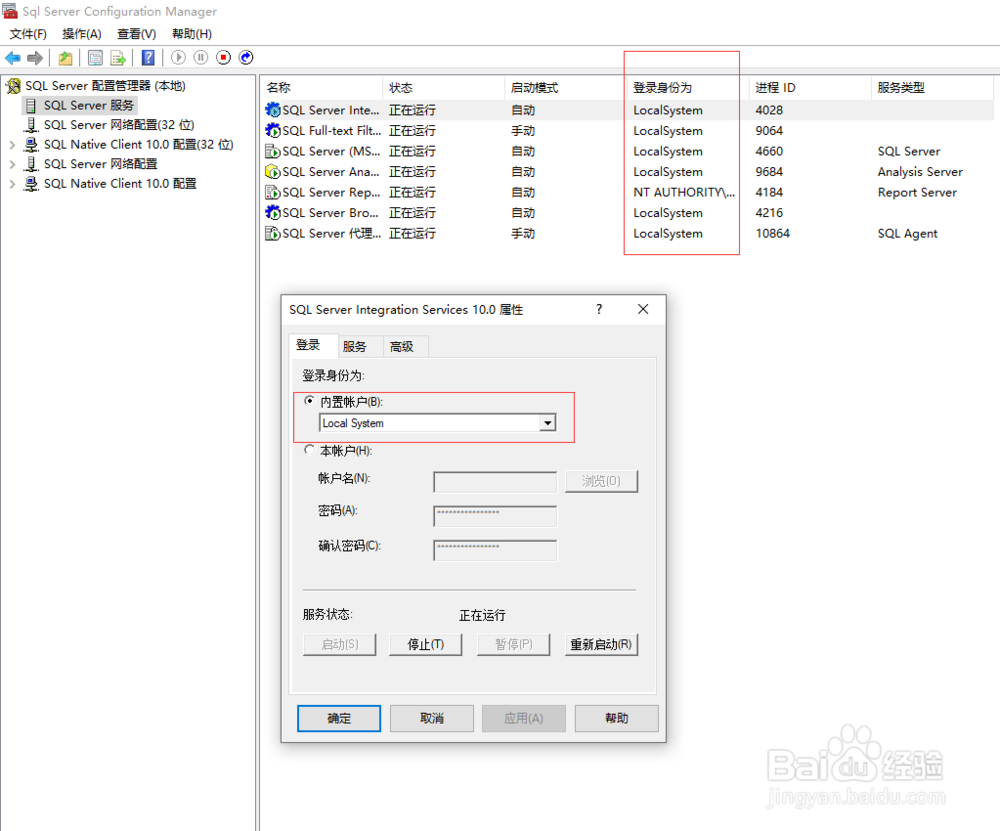This screenshot has width=1000, height=831.
Task: Sort by the 名称 column header
Action: [x=321, y=87]
